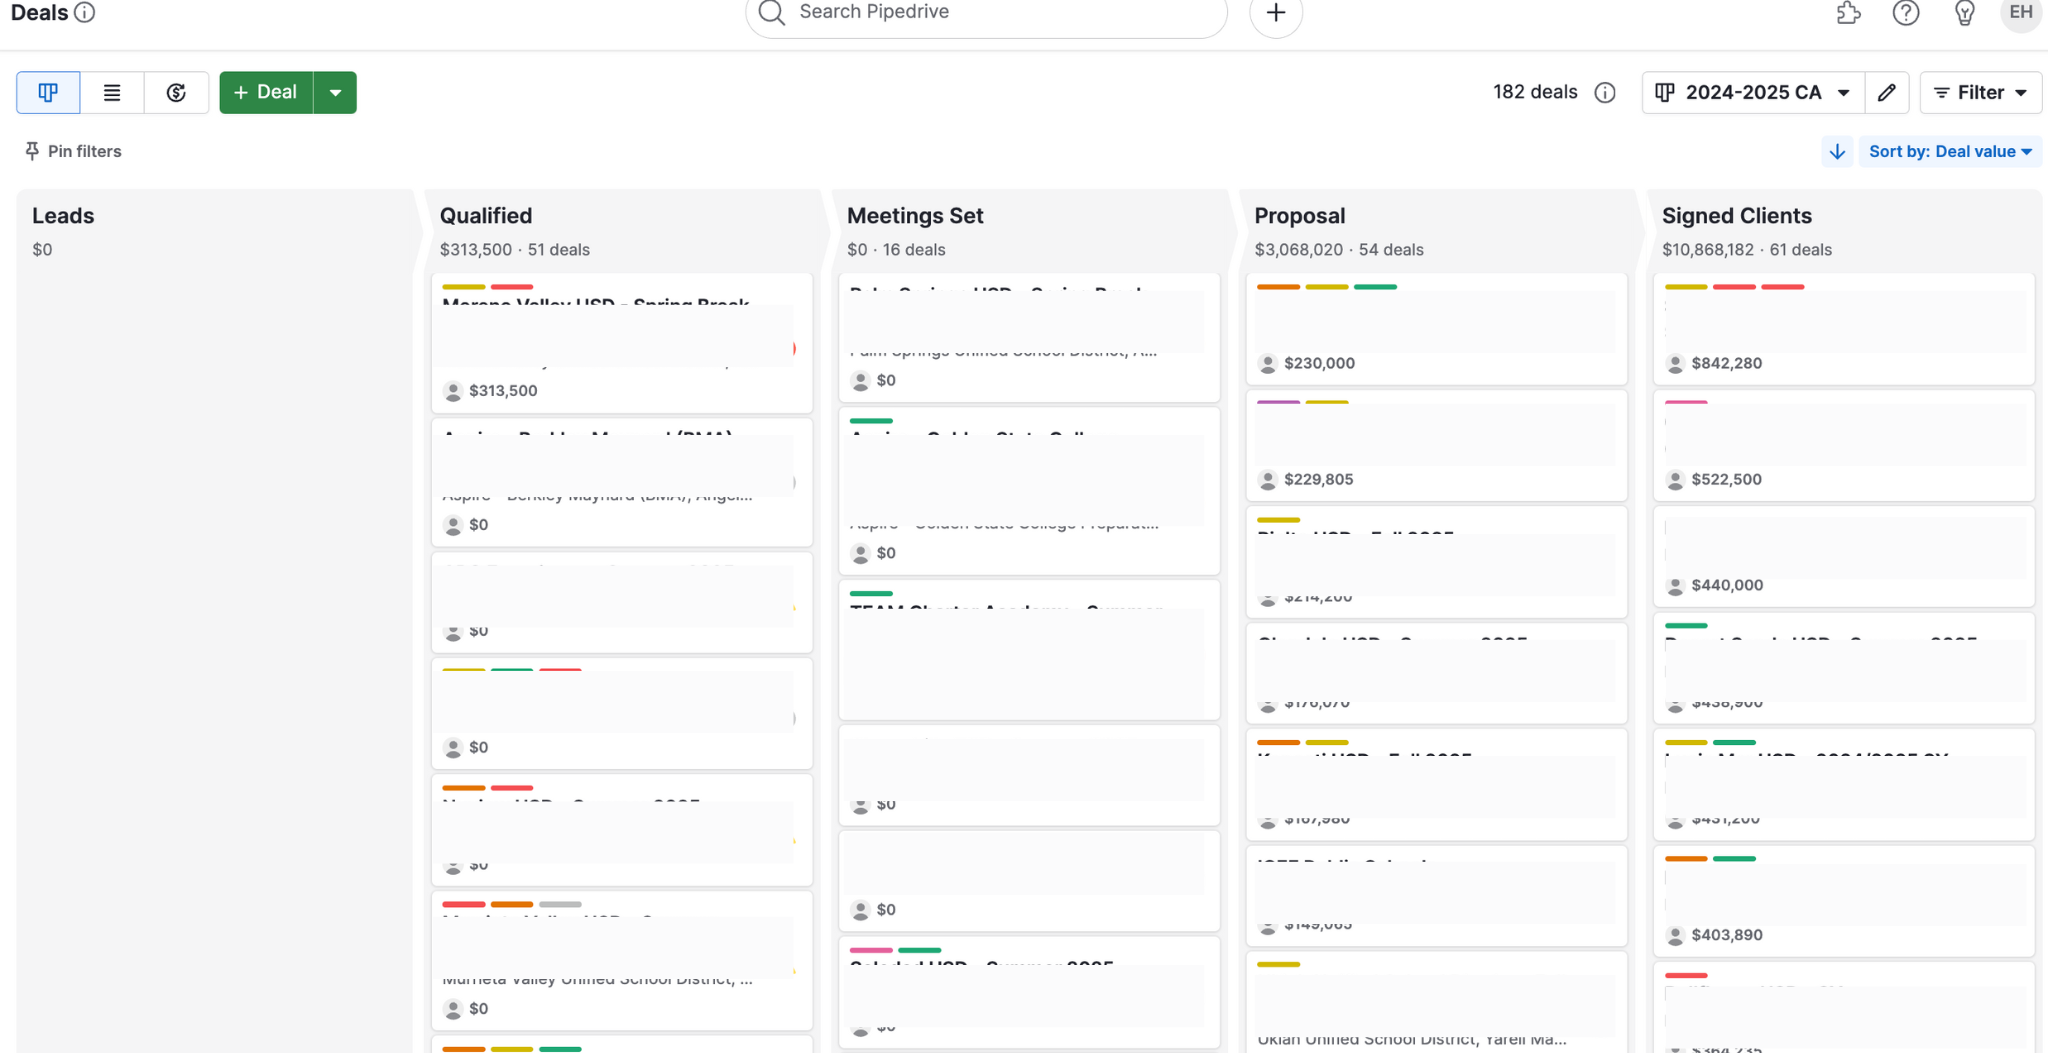
Task: Open the sales assistant lightbulb icon
Action: 1964,12
